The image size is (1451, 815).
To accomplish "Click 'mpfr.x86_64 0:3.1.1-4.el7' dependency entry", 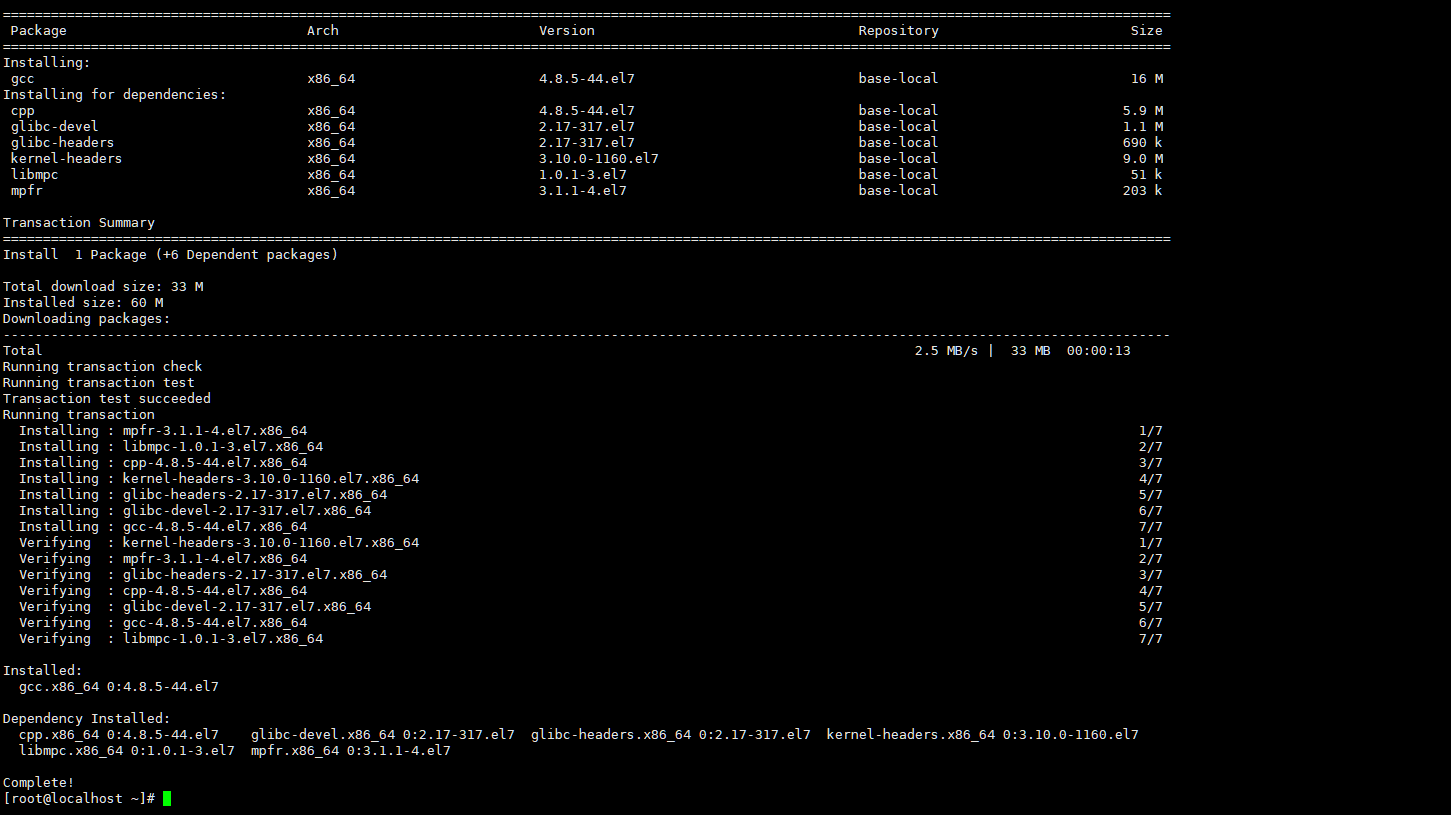I will coord(351,750).
